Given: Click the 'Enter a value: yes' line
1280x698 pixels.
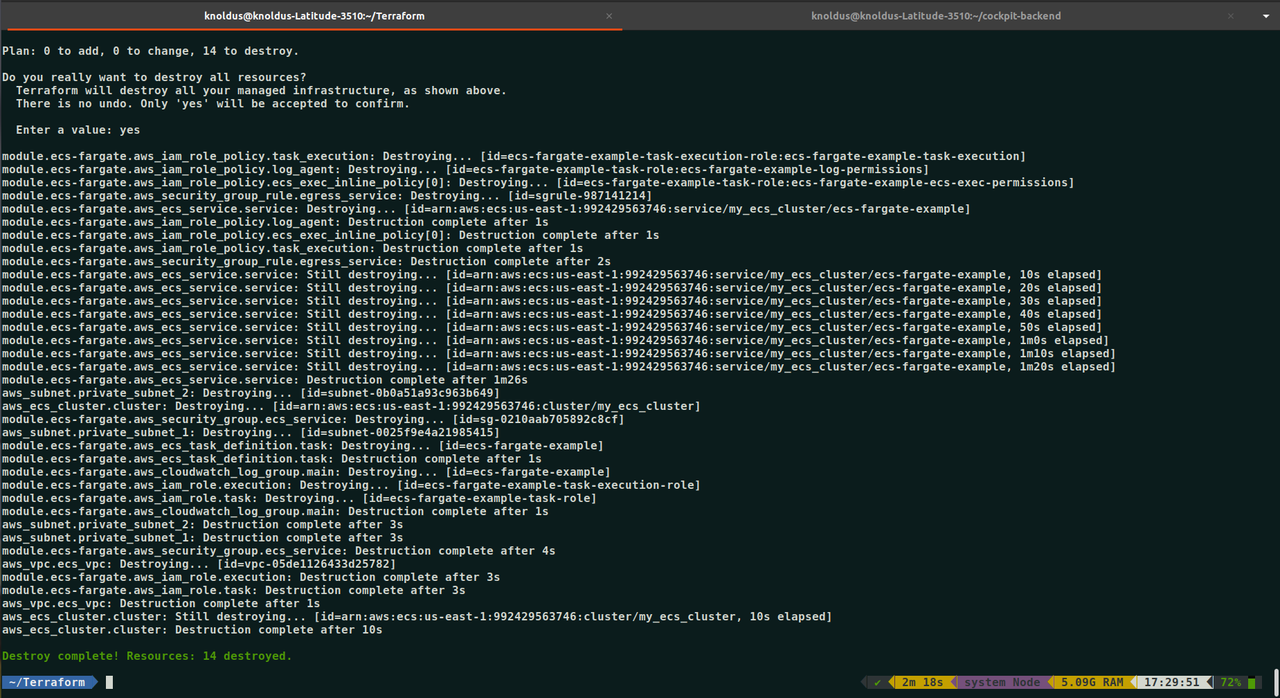Looking at the screenshot, I should click(78, 130).
